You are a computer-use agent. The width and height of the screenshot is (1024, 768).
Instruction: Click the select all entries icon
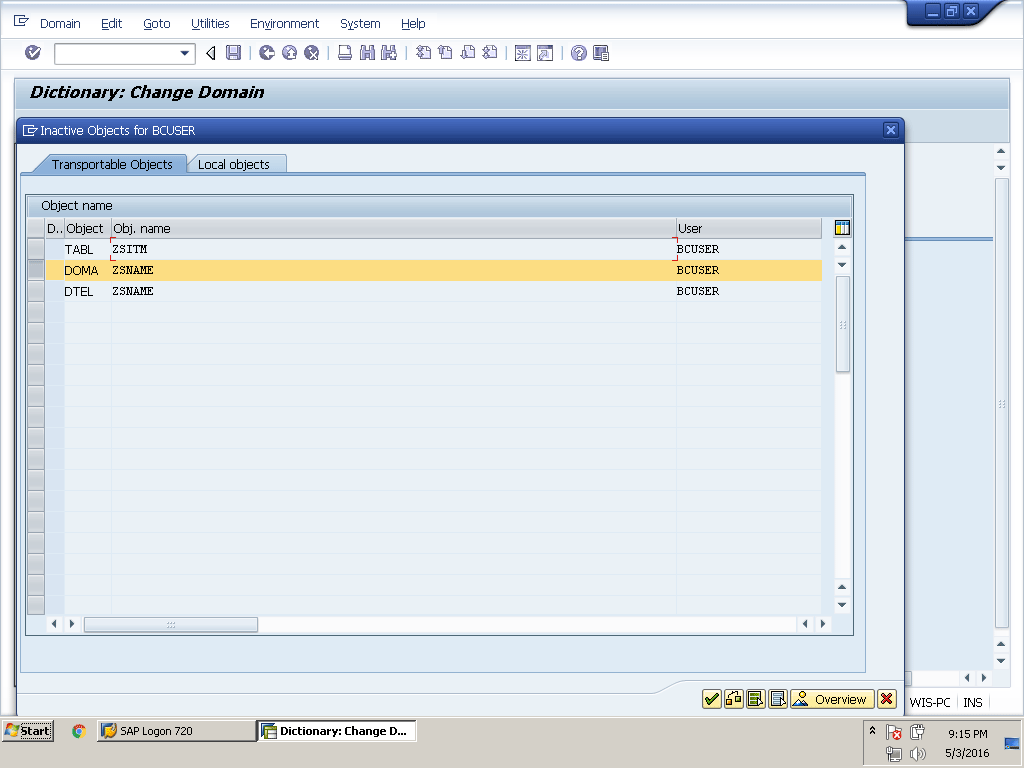[x=756, y=699]
